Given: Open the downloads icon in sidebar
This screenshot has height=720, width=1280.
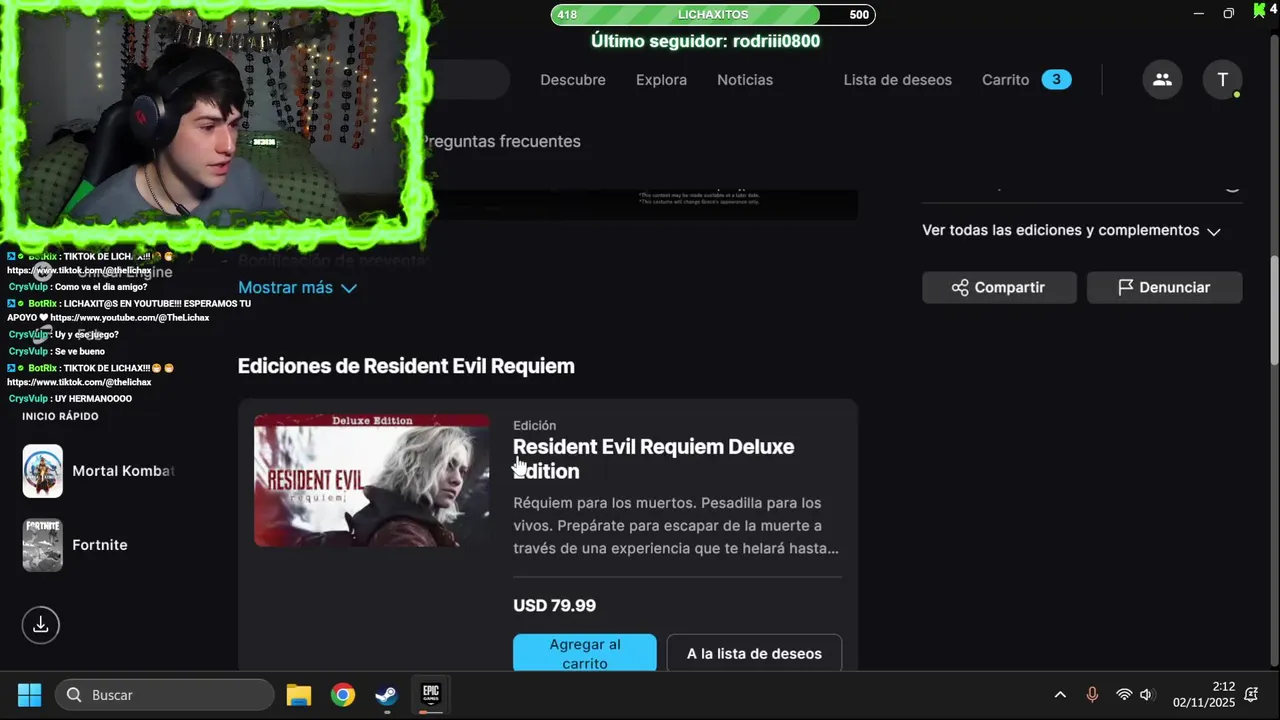Looking at the screenshot, I should click(41, 624).
